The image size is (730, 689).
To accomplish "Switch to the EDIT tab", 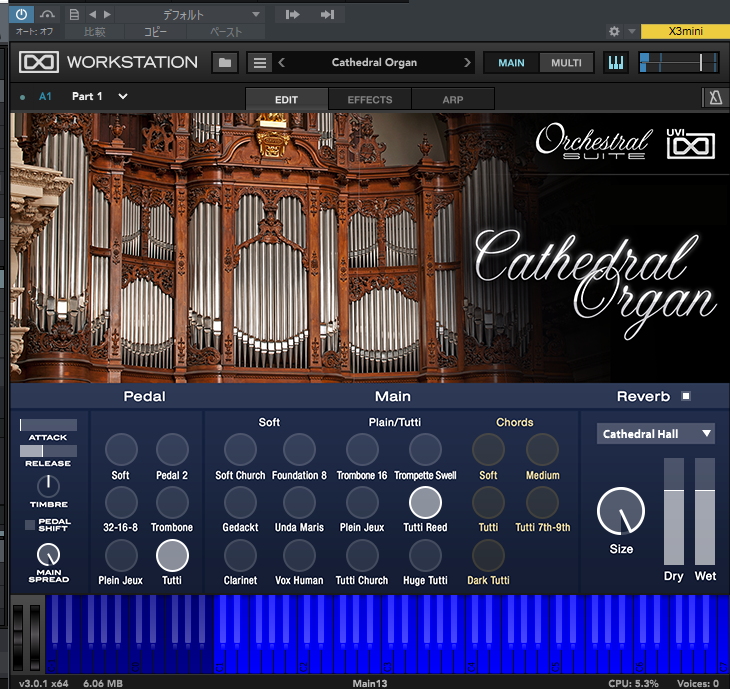I will (286, 99).
